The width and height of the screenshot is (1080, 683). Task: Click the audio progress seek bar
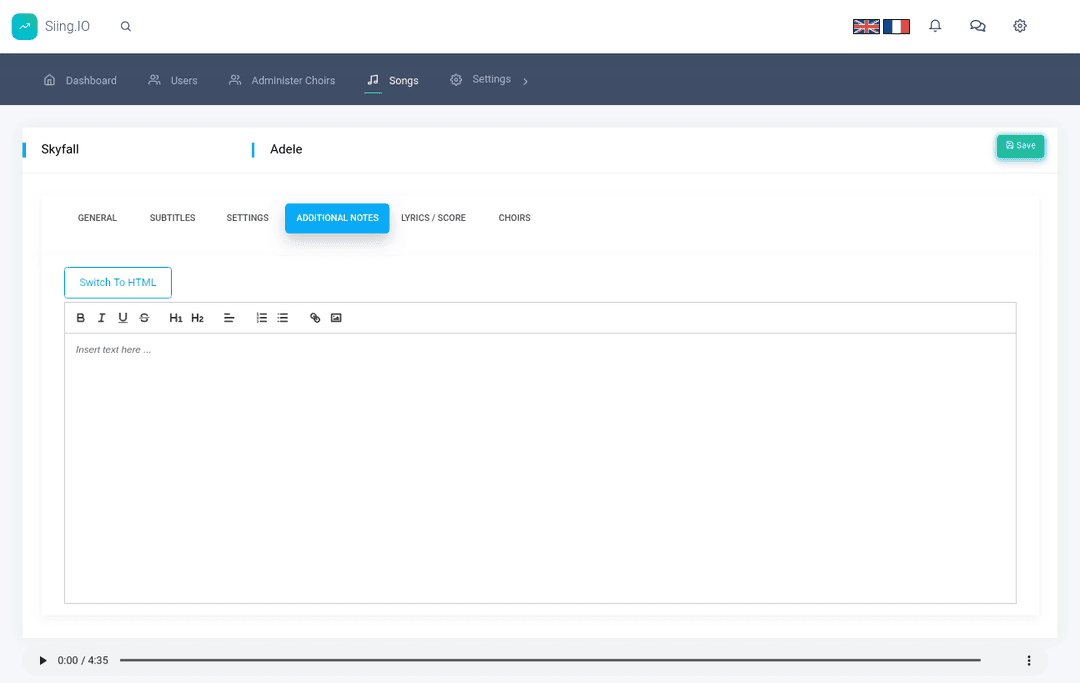pos(550,660)
